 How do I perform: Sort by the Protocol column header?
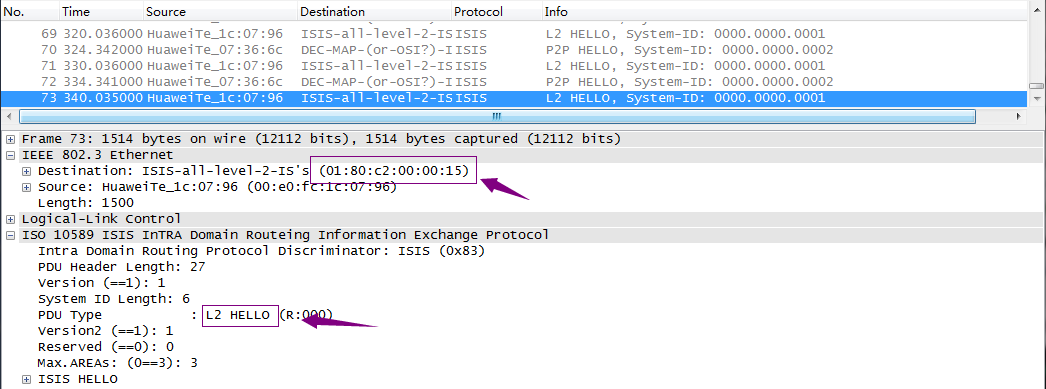point(496,11)
